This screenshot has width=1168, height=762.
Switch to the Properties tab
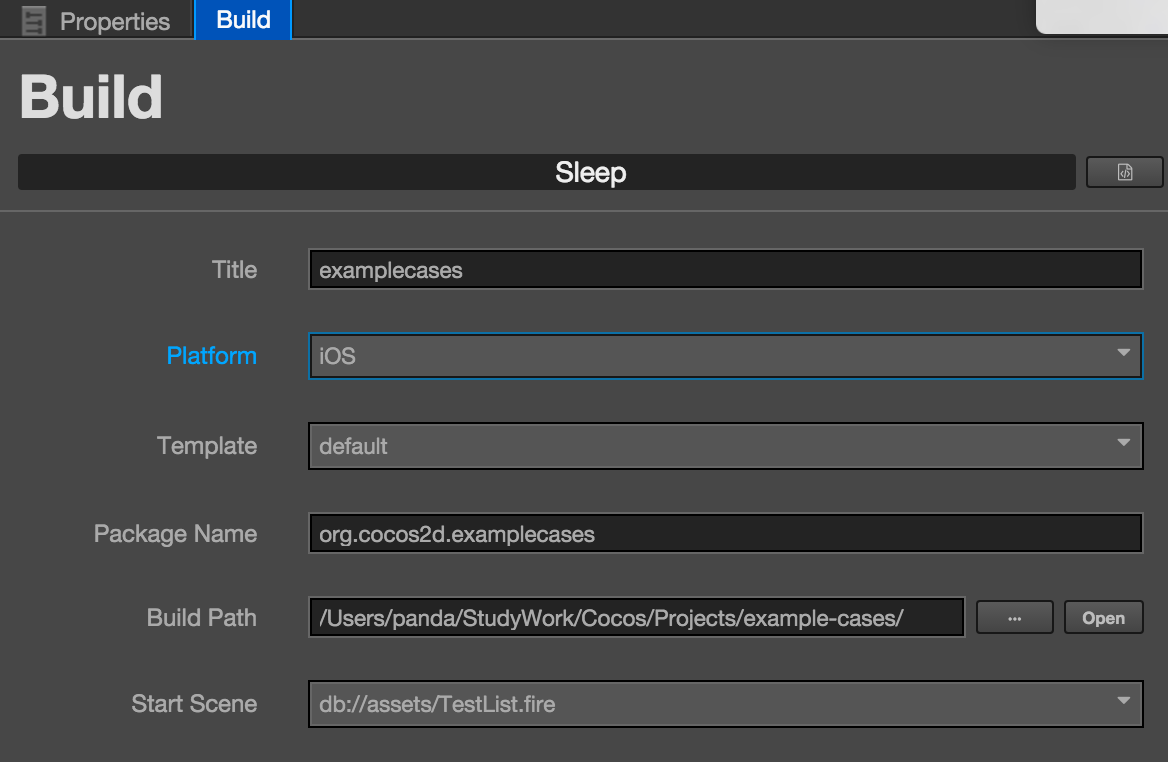tap(114, 21)
